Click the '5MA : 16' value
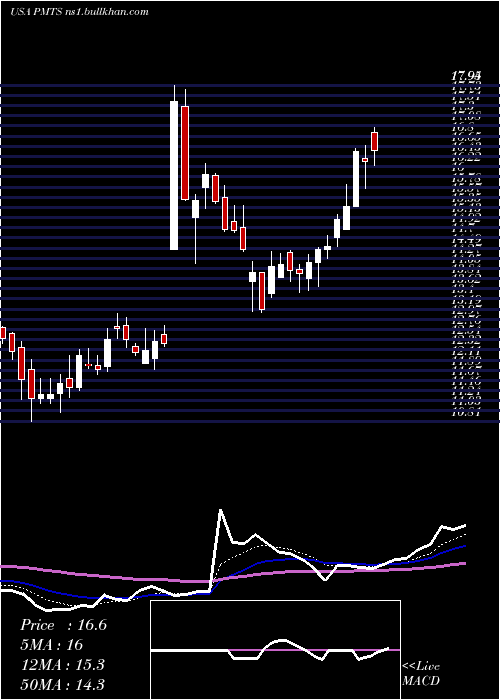Viewport: 500px width, 700px height. coord(52,645)
